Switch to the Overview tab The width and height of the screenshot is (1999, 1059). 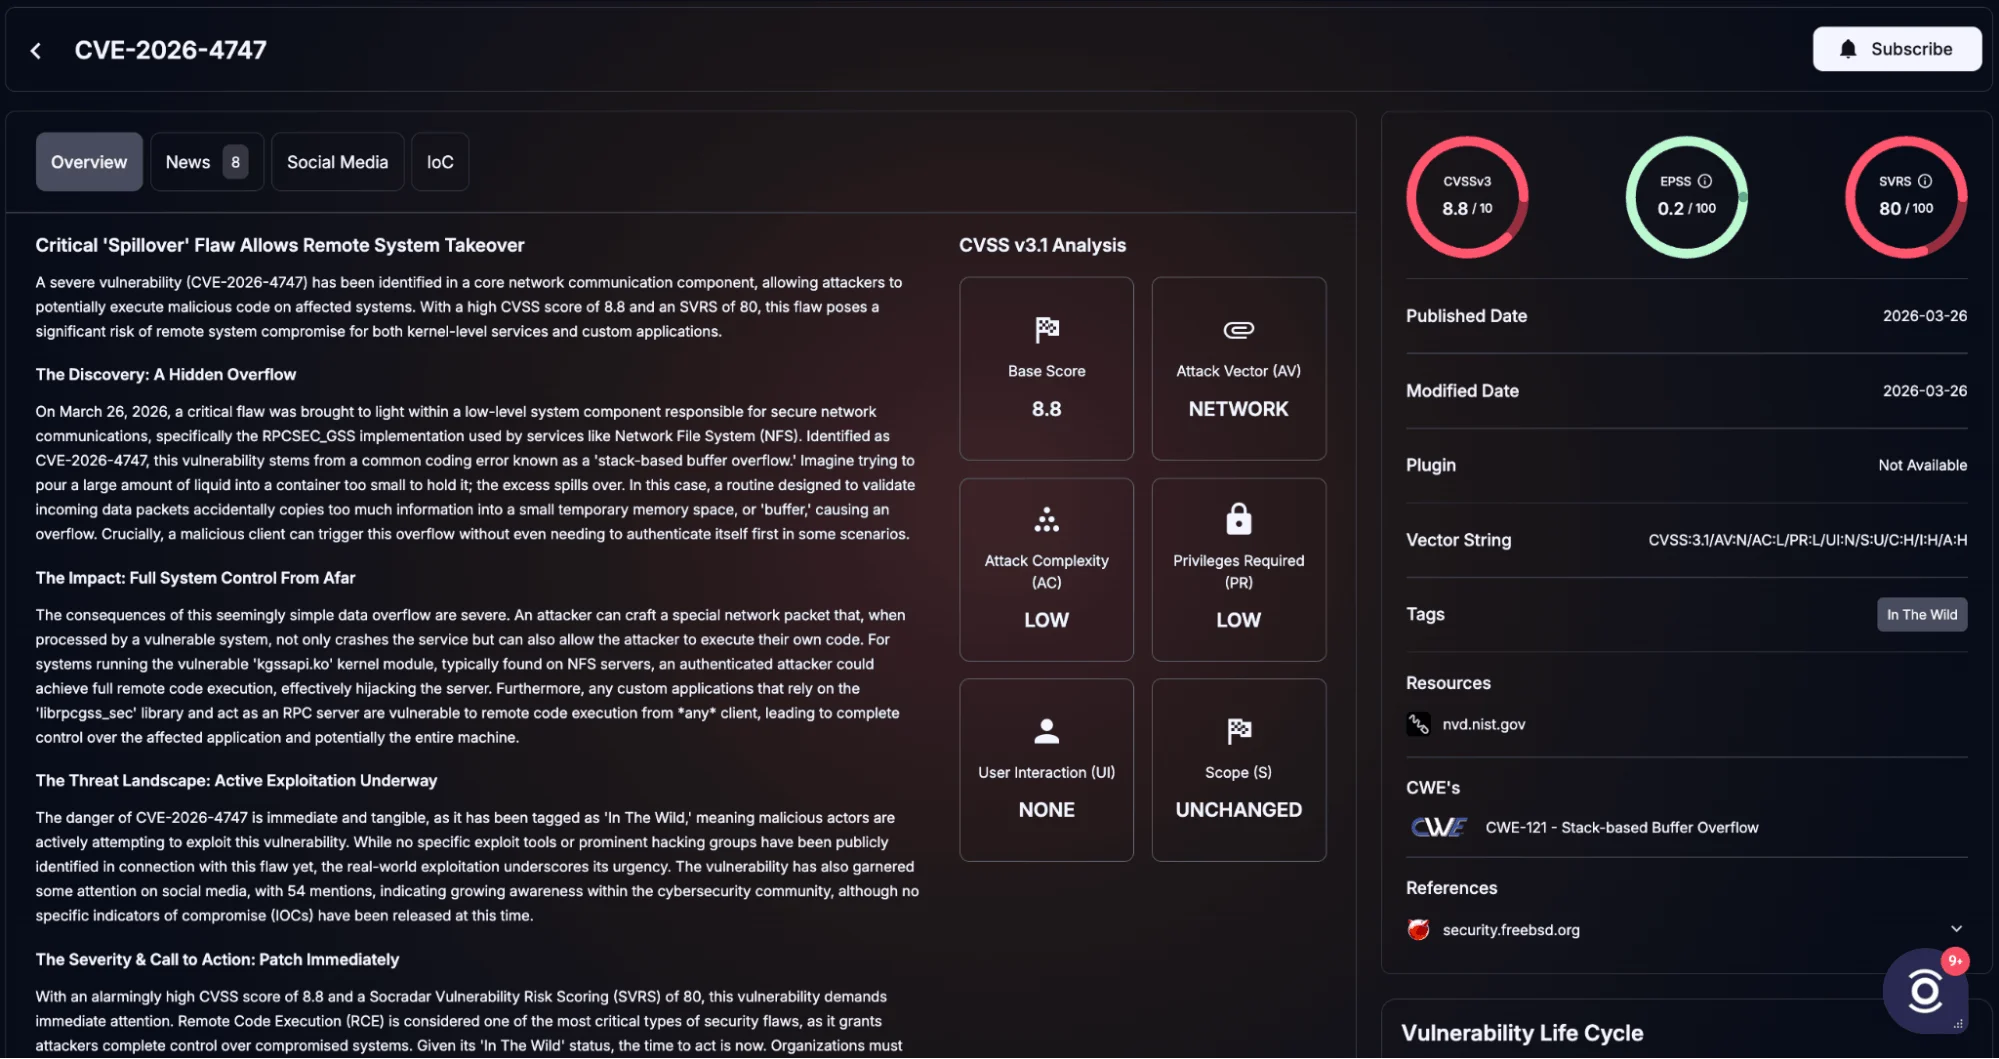click(89, 162)
